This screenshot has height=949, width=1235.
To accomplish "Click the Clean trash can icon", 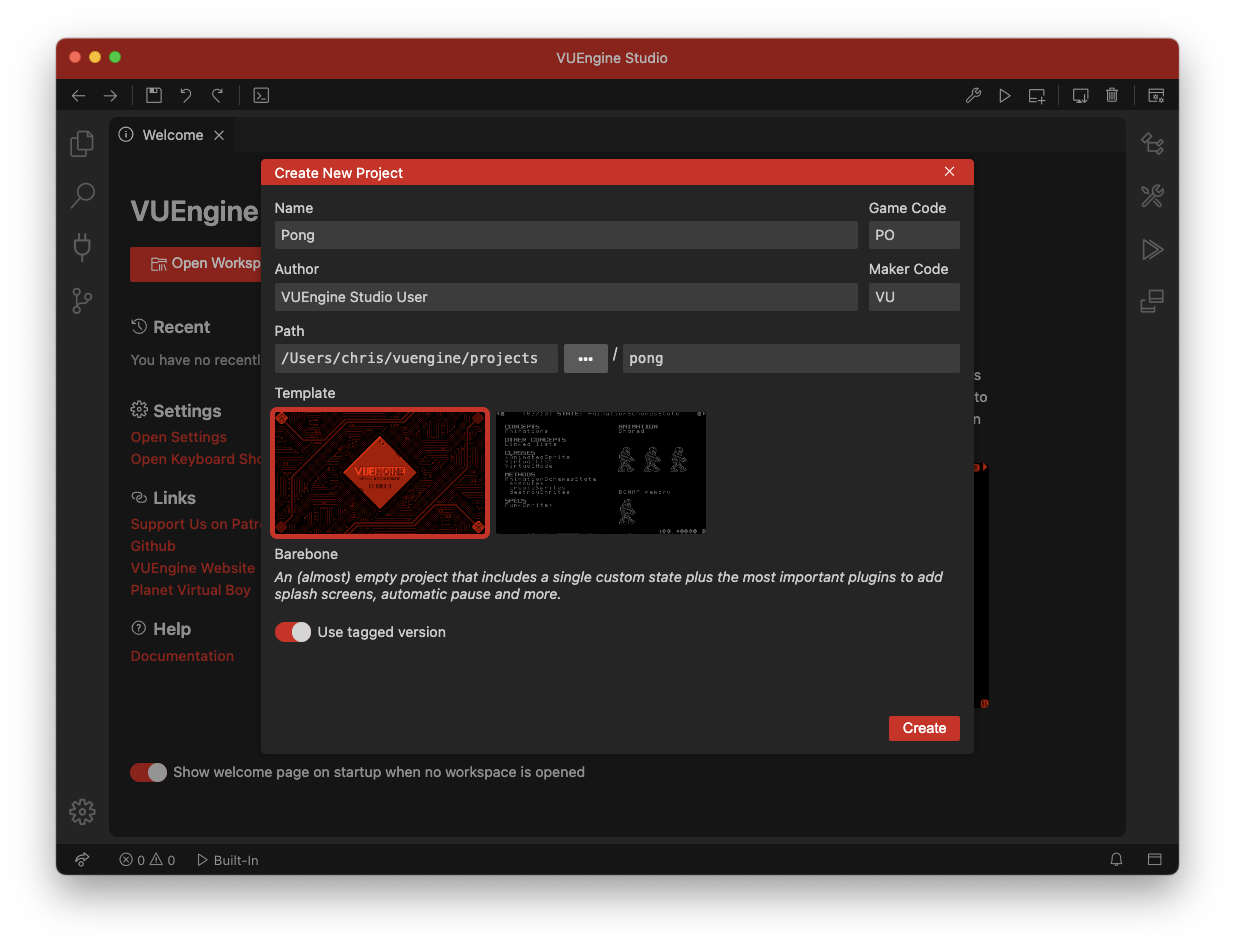I will 1112,95.
